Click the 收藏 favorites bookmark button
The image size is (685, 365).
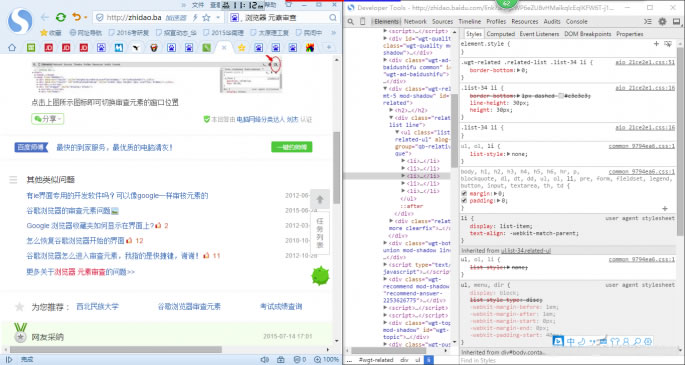51,33
